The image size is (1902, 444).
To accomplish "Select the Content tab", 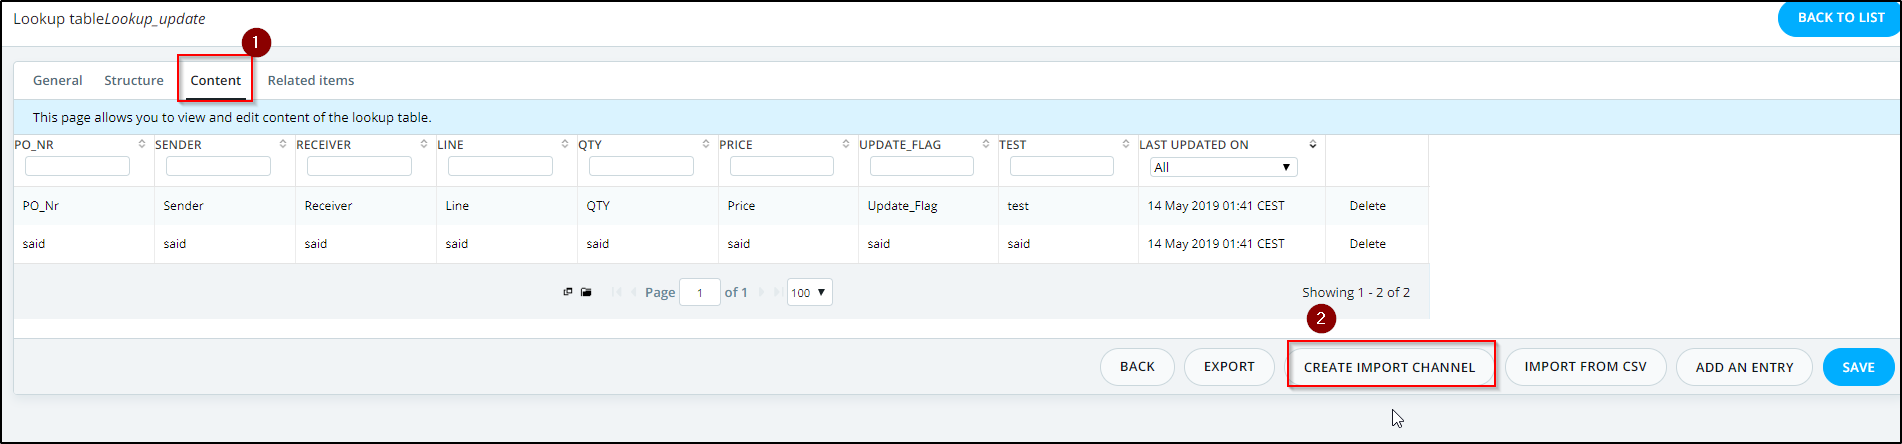I will click(216, 80).
